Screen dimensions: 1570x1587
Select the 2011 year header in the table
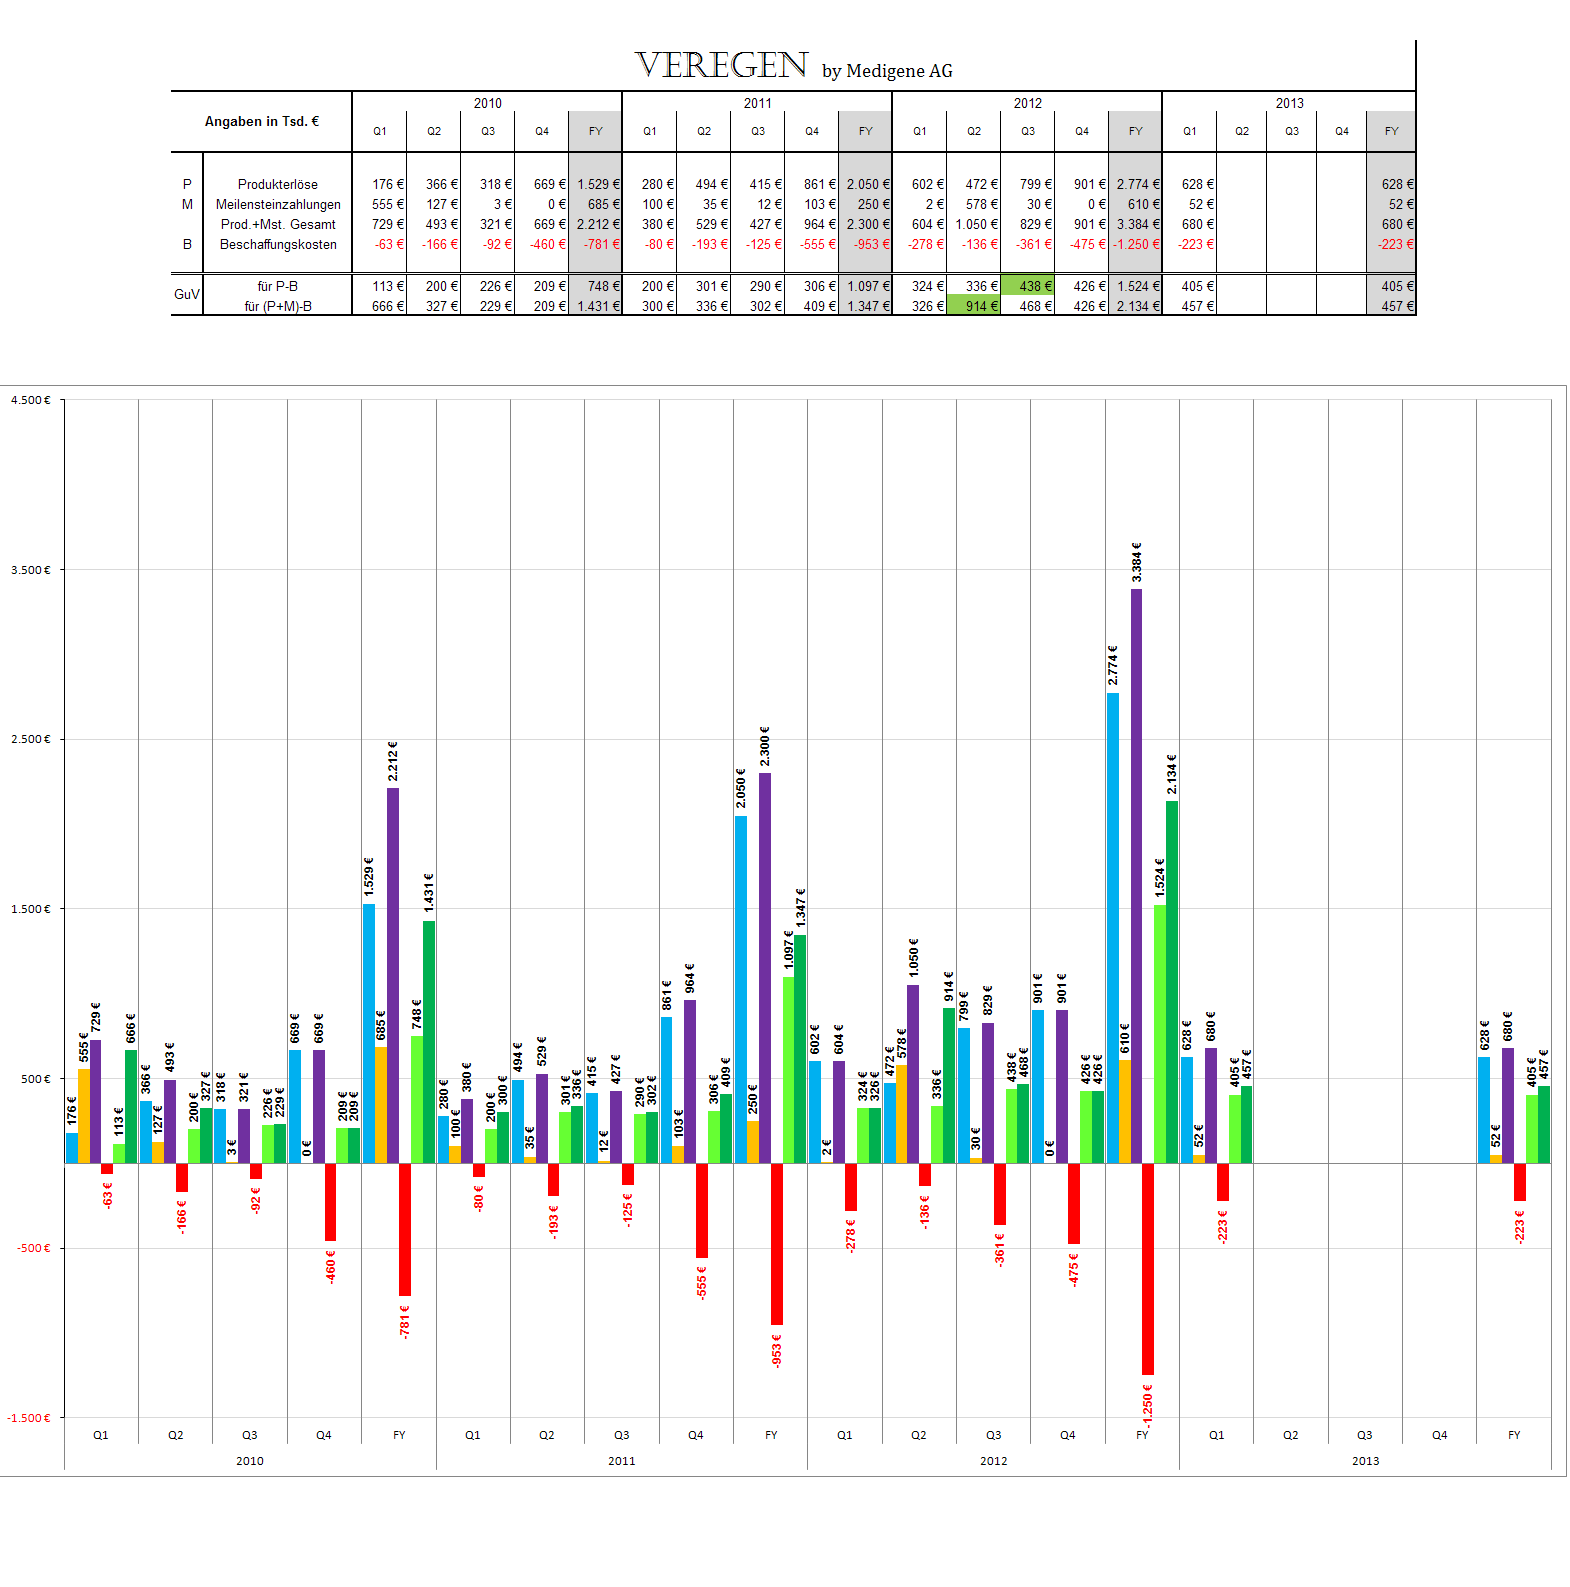757,103
